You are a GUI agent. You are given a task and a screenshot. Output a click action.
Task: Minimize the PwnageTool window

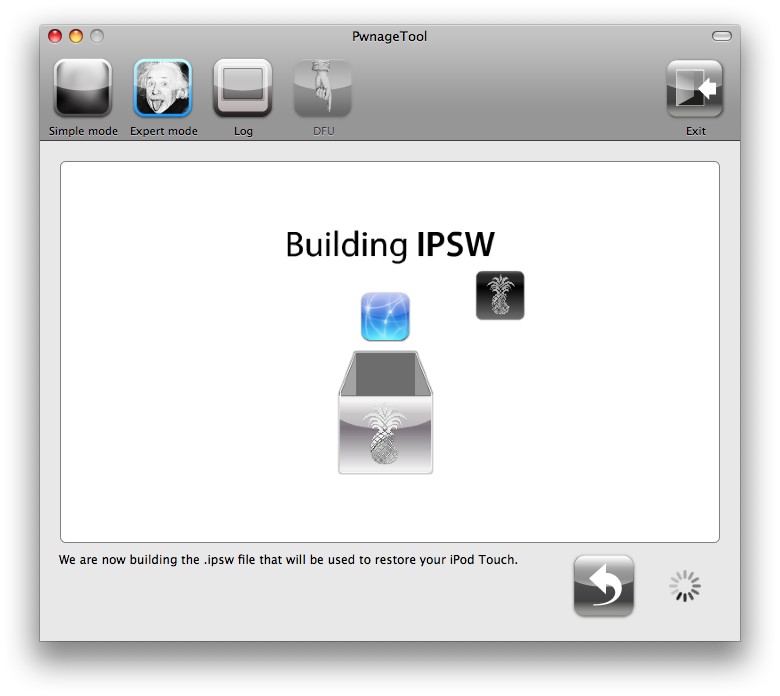coord(76,36)
